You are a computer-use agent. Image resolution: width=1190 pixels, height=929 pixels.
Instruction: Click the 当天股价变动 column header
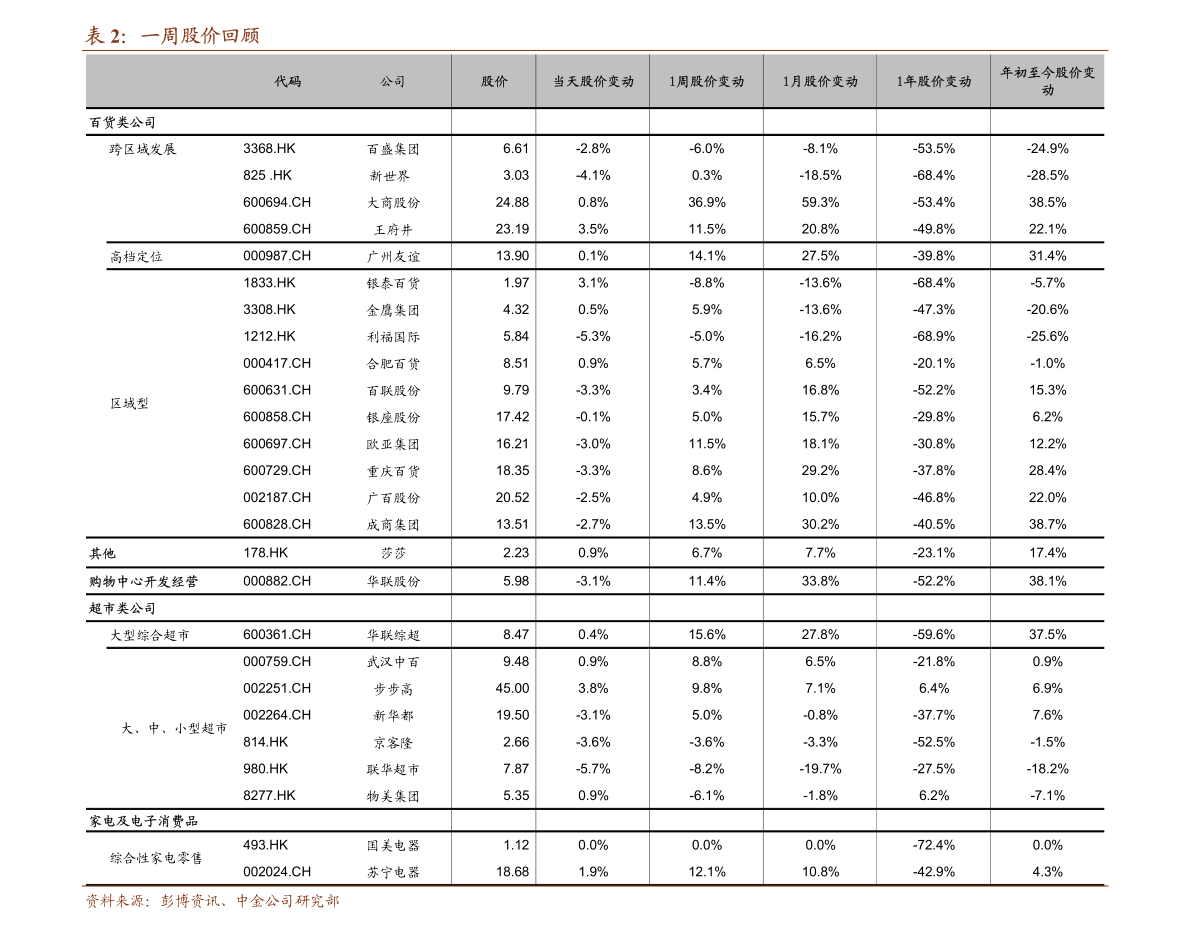coord(593,81)
